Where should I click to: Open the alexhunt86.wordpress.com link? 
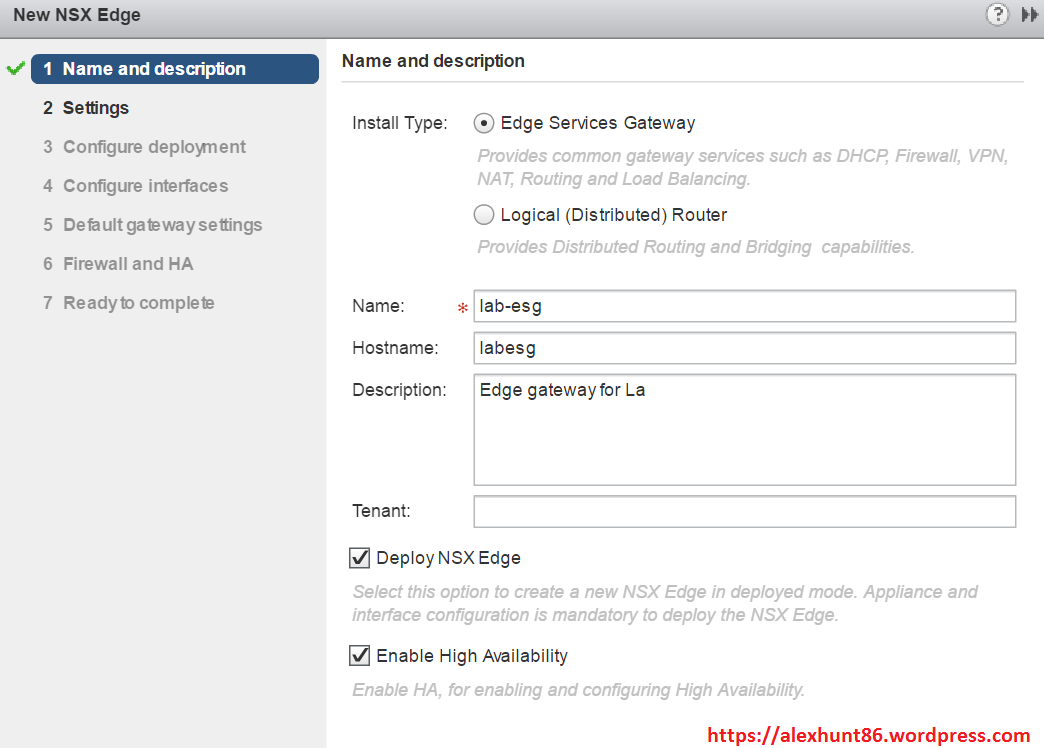pyautogui.click(x=868, y=736)
